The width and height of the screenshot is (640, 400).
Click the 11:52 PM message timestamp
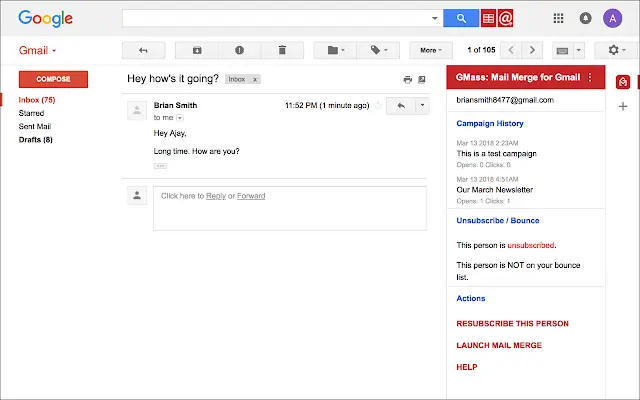[327, 106]
